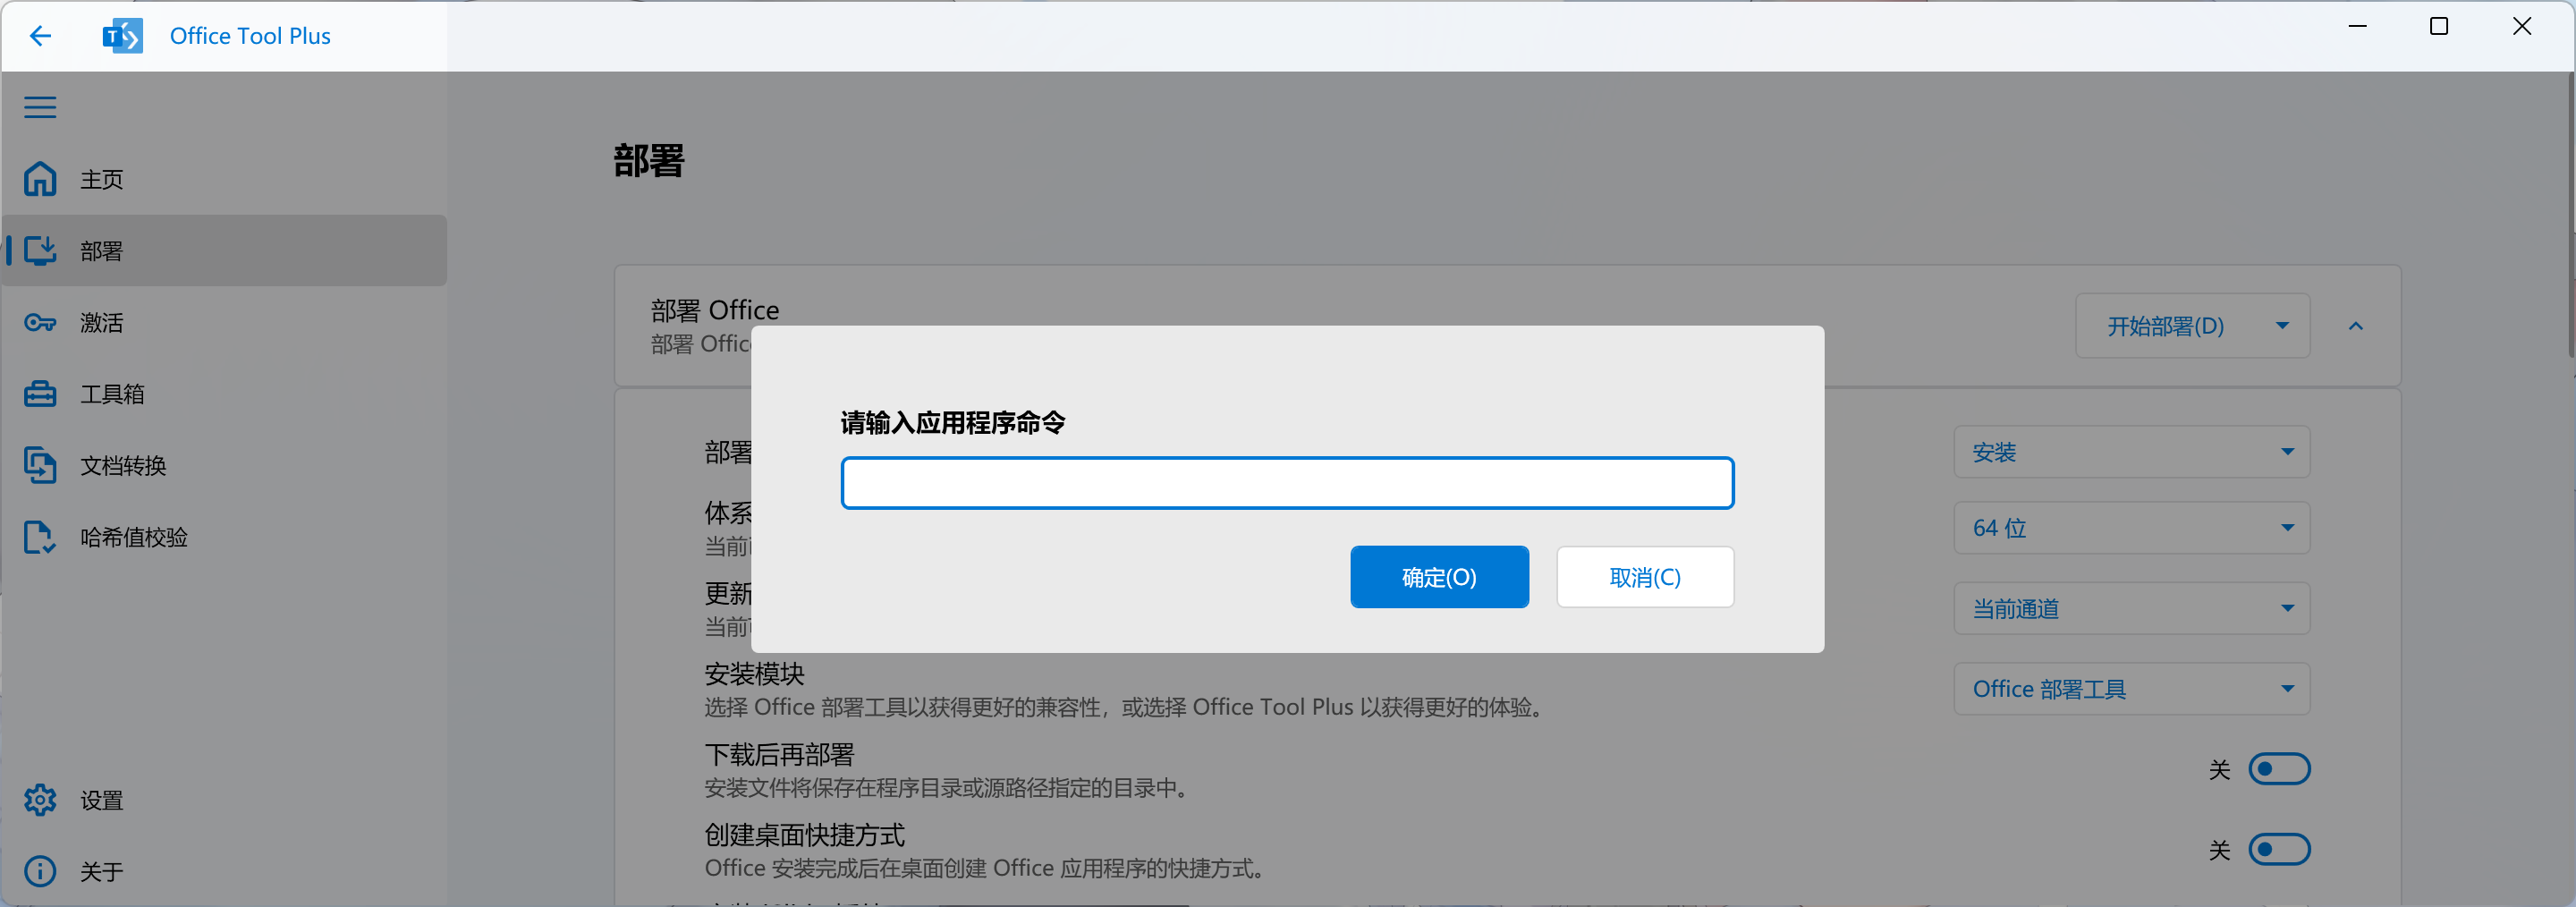
Task: Click the key icon for activation
Action: (x=40, y=322)
